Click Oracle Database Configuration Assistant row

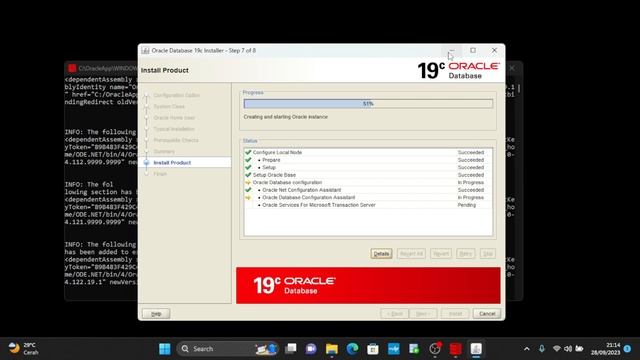tap(368, 197)
